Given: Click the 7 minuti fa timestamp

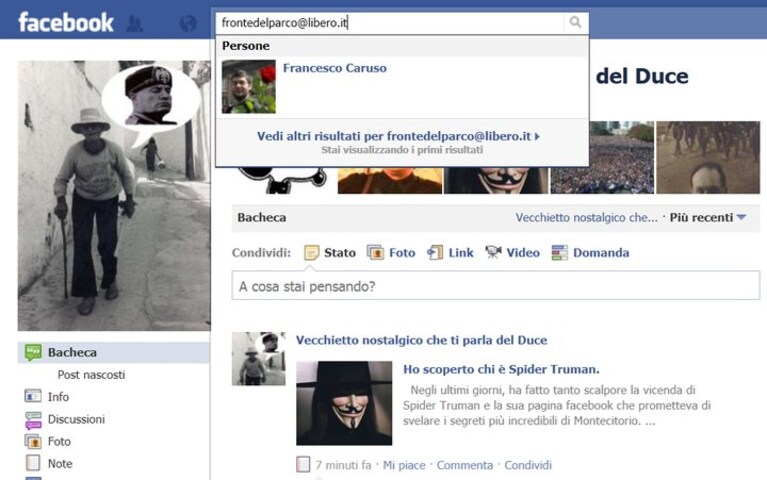Looking at the screenshot, I should pyautogui.click(x=343, y=465).
